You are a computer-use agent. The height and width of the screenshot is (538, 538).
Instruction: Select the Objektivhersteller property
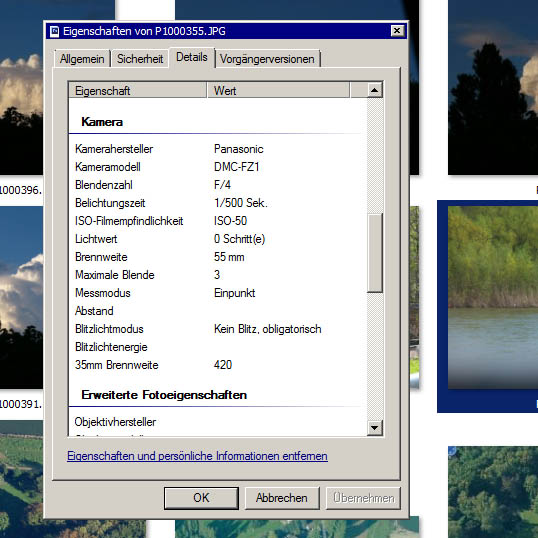[218, 422]
